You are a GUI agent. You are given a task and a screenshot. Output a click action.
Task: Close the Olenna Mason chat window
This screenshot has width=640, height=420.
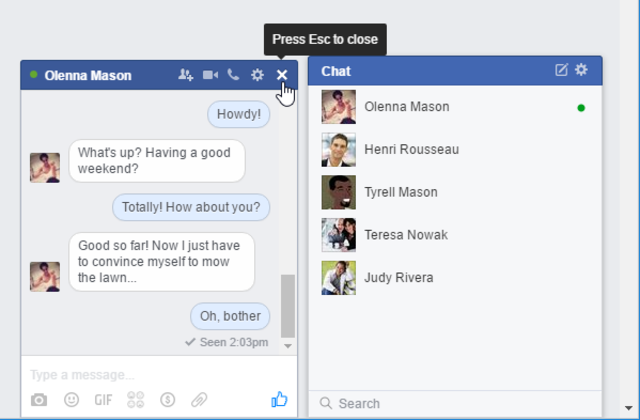(x=282, y=75)
